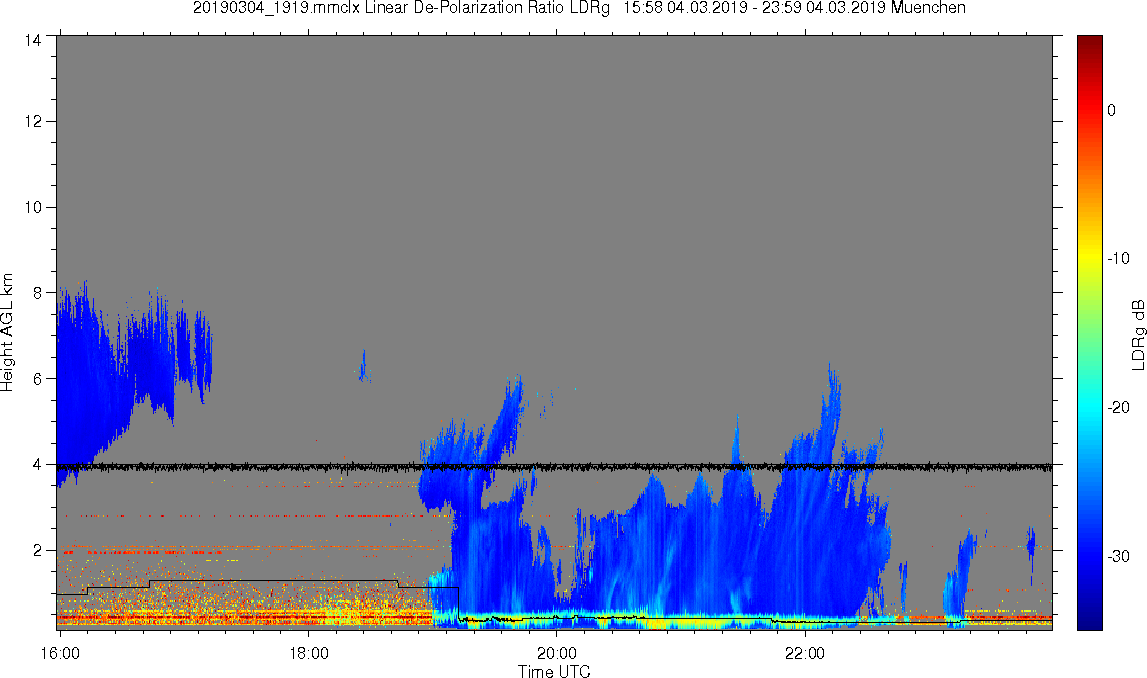
Task: Click the 8 km height tick label
Action: (37, 293)
